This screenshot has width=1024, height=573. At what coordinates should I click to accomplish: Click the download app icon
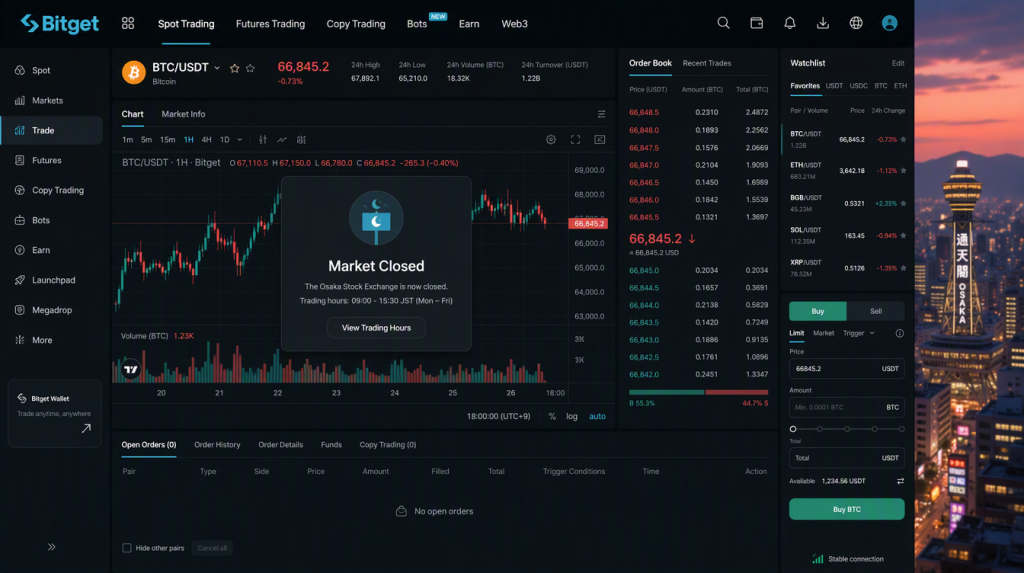[x=823, y=23]
